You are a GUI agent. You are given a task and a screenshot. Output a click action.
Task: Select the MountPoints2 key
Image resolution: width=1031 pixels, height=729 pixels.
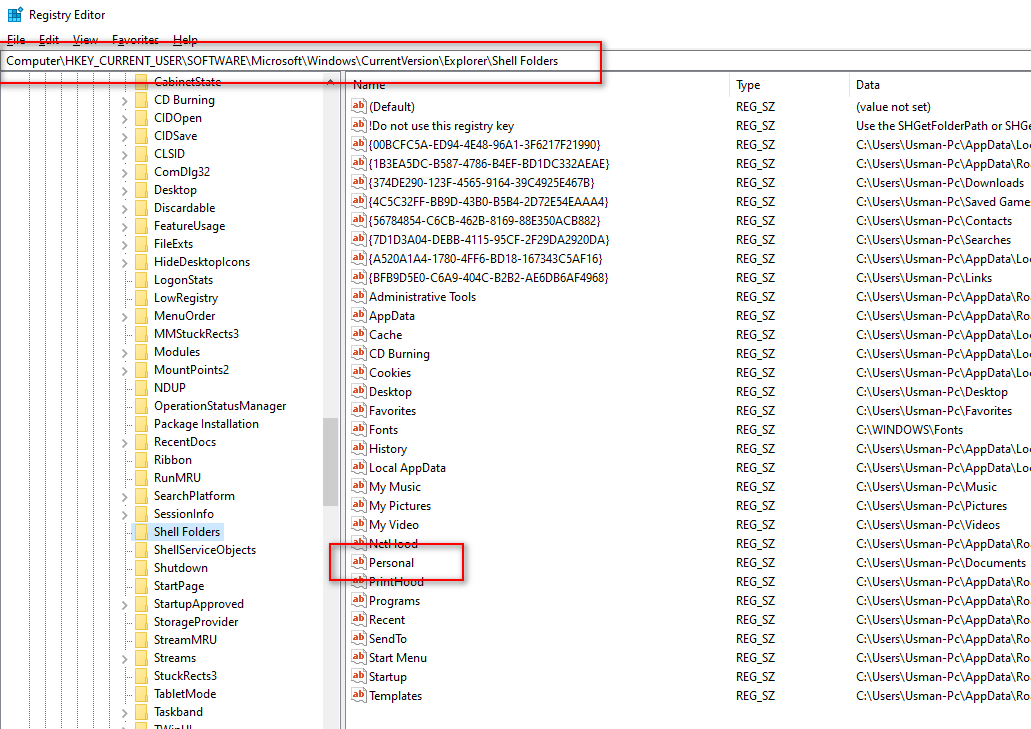point(191,369)
